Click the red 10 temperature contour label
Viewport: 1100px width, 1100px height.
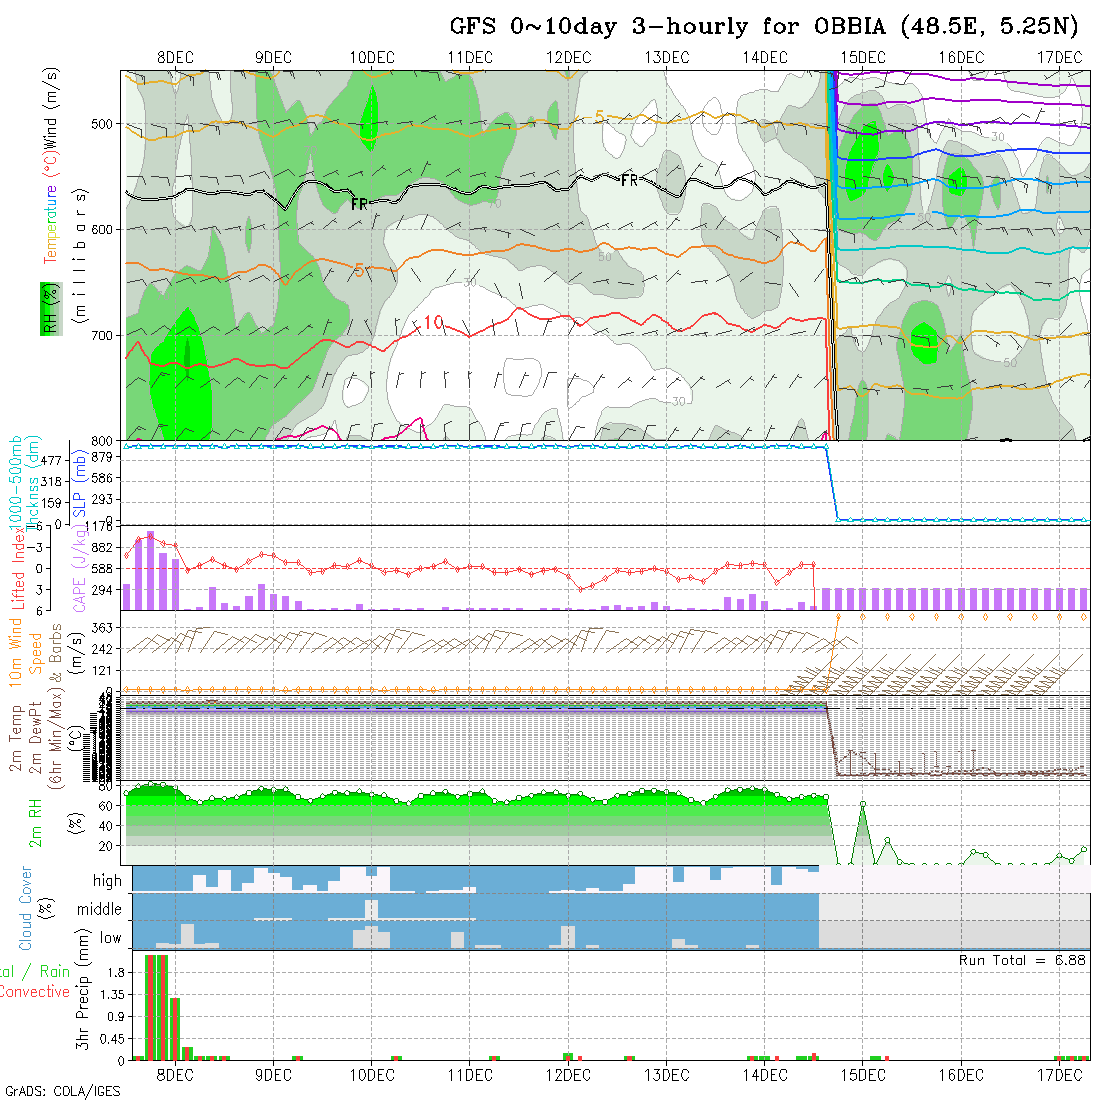[432, 322]
